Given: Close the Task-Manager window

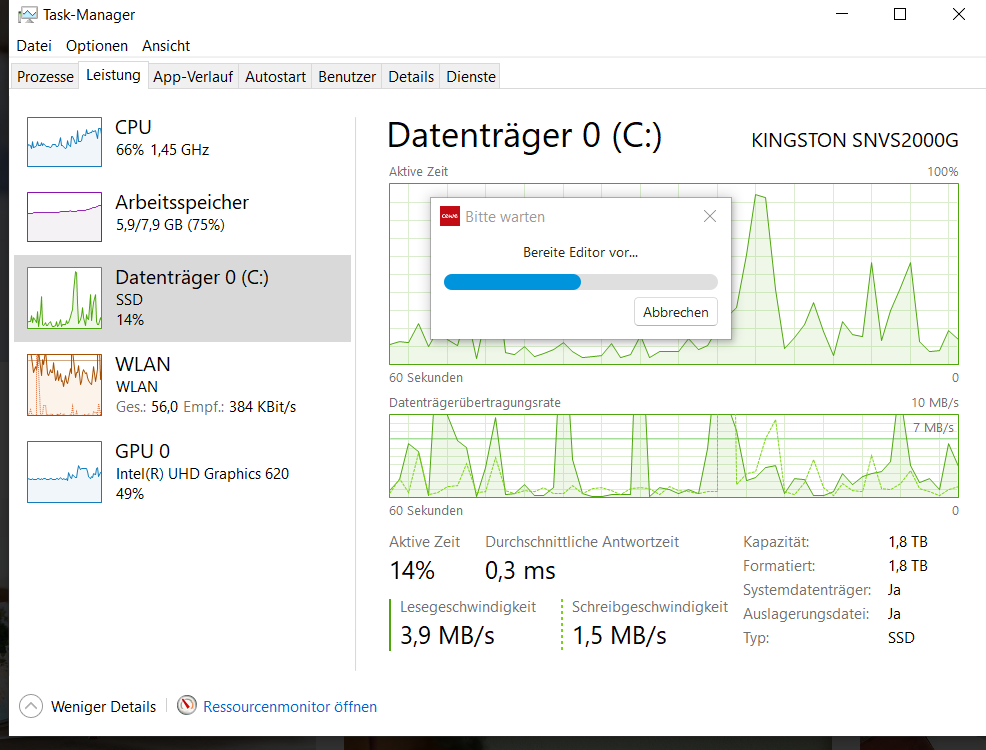Looking at the screenshot, I should click(x=958, y=14).
